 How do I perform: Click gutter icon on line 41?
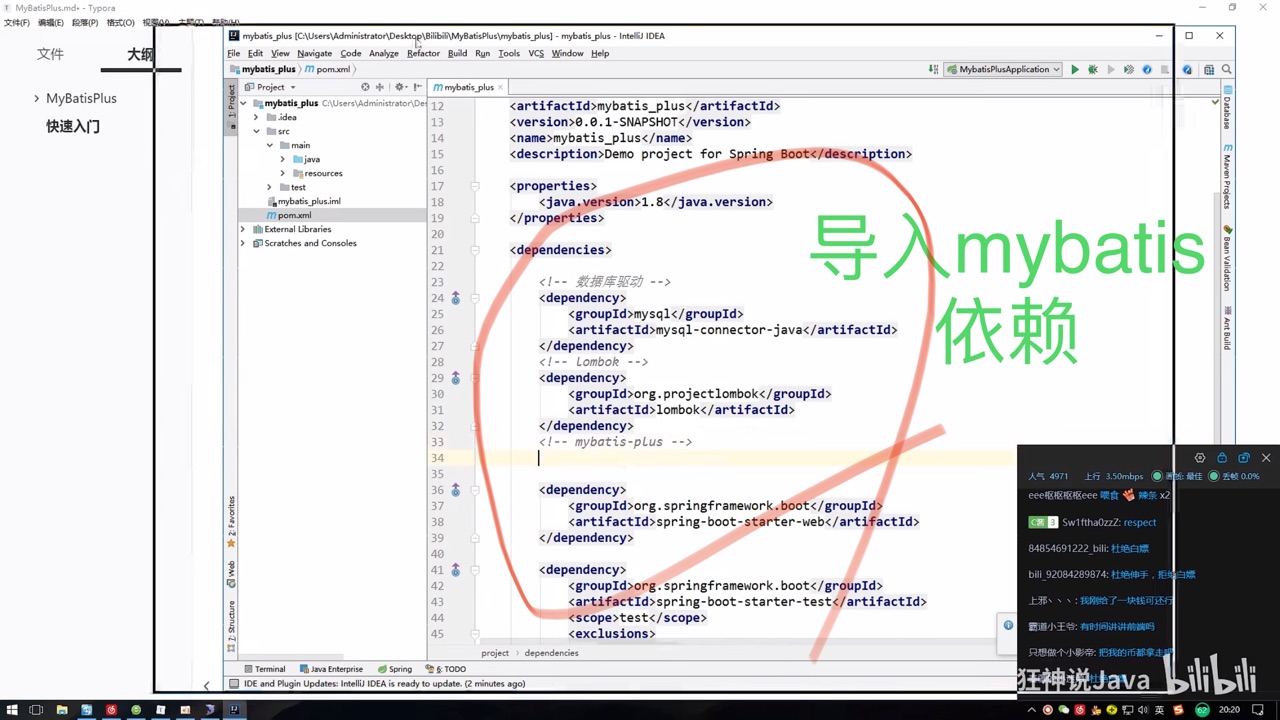(x=456, y=570)
